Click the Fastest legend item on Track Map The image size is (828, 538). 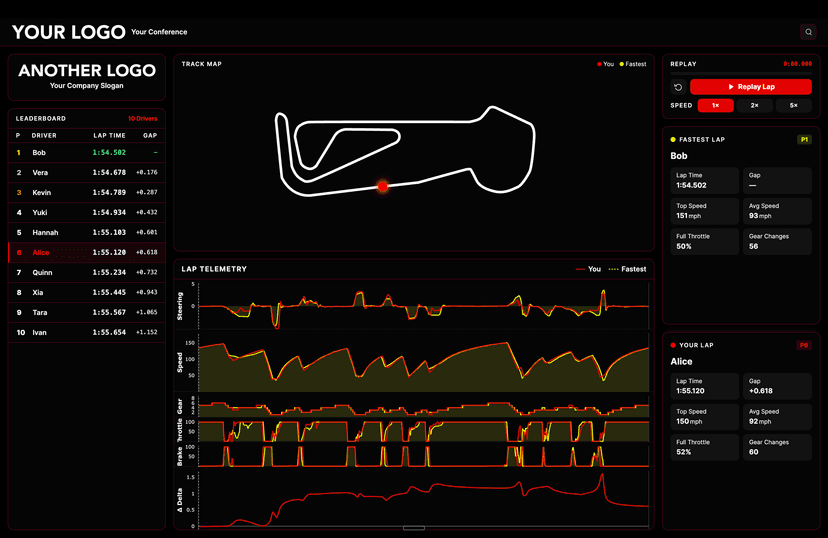pos(633,64)
